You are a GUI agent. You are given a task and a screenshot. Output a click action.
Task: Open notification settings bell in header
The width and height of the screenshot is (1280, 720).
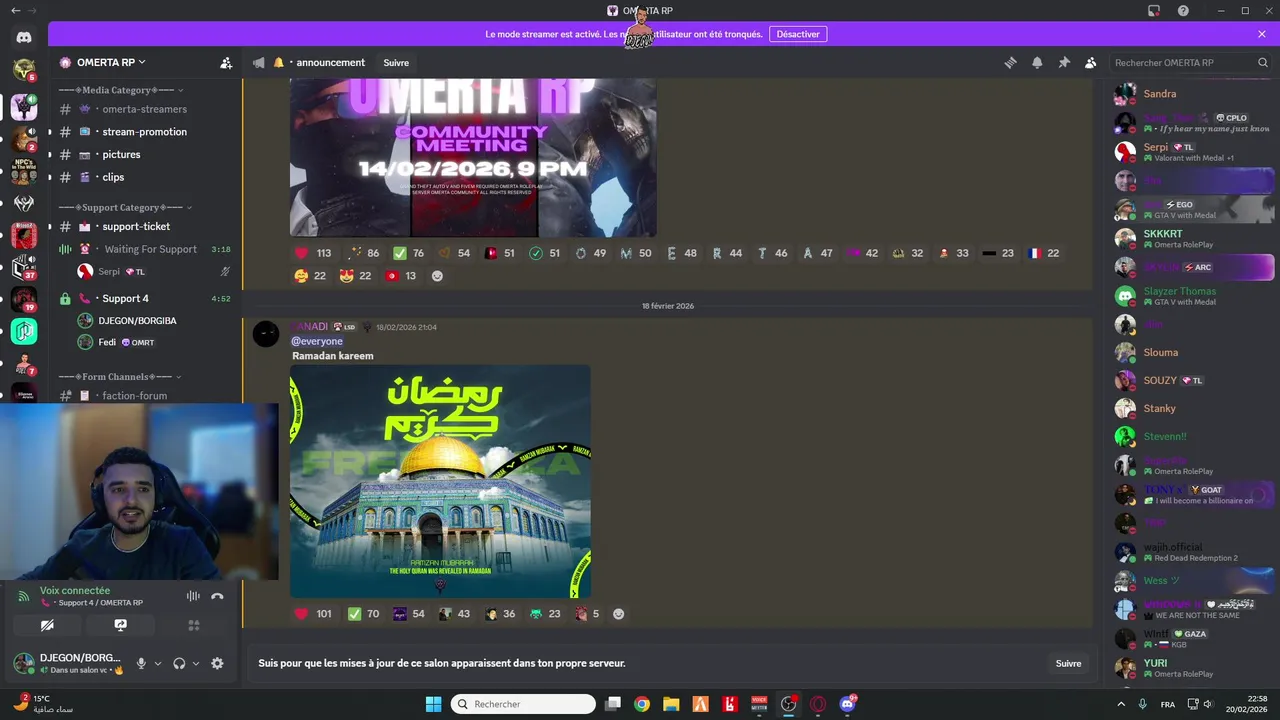[x=1037, y=62]
